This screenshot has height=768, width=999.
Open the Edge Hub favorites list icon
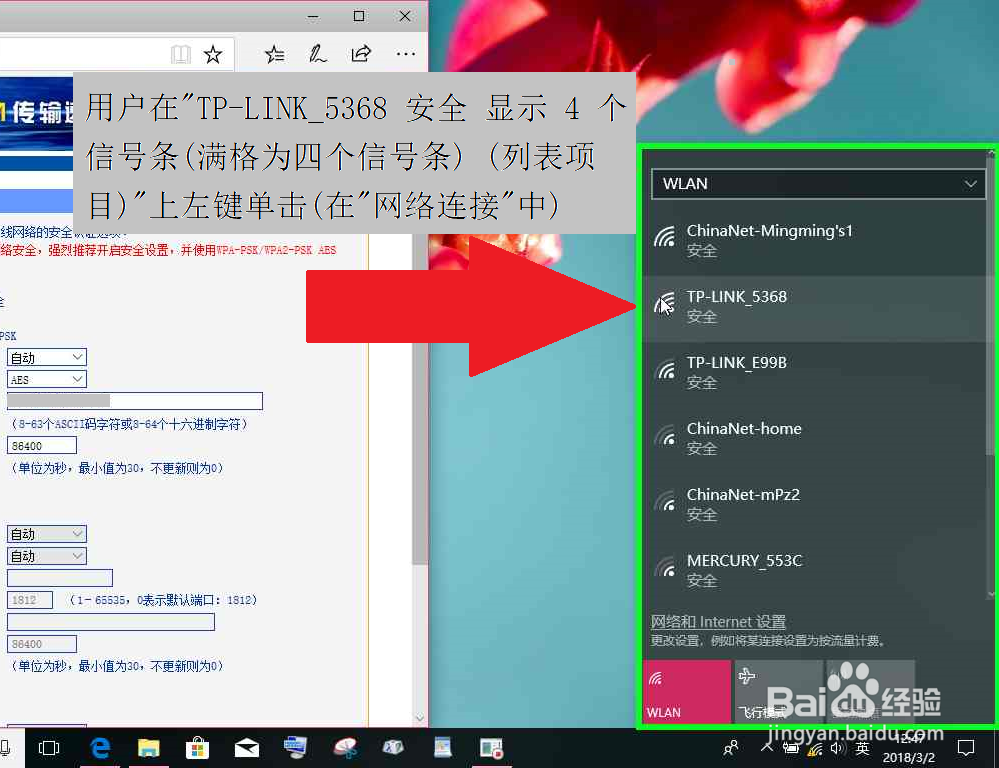click(x=274, y=55)
